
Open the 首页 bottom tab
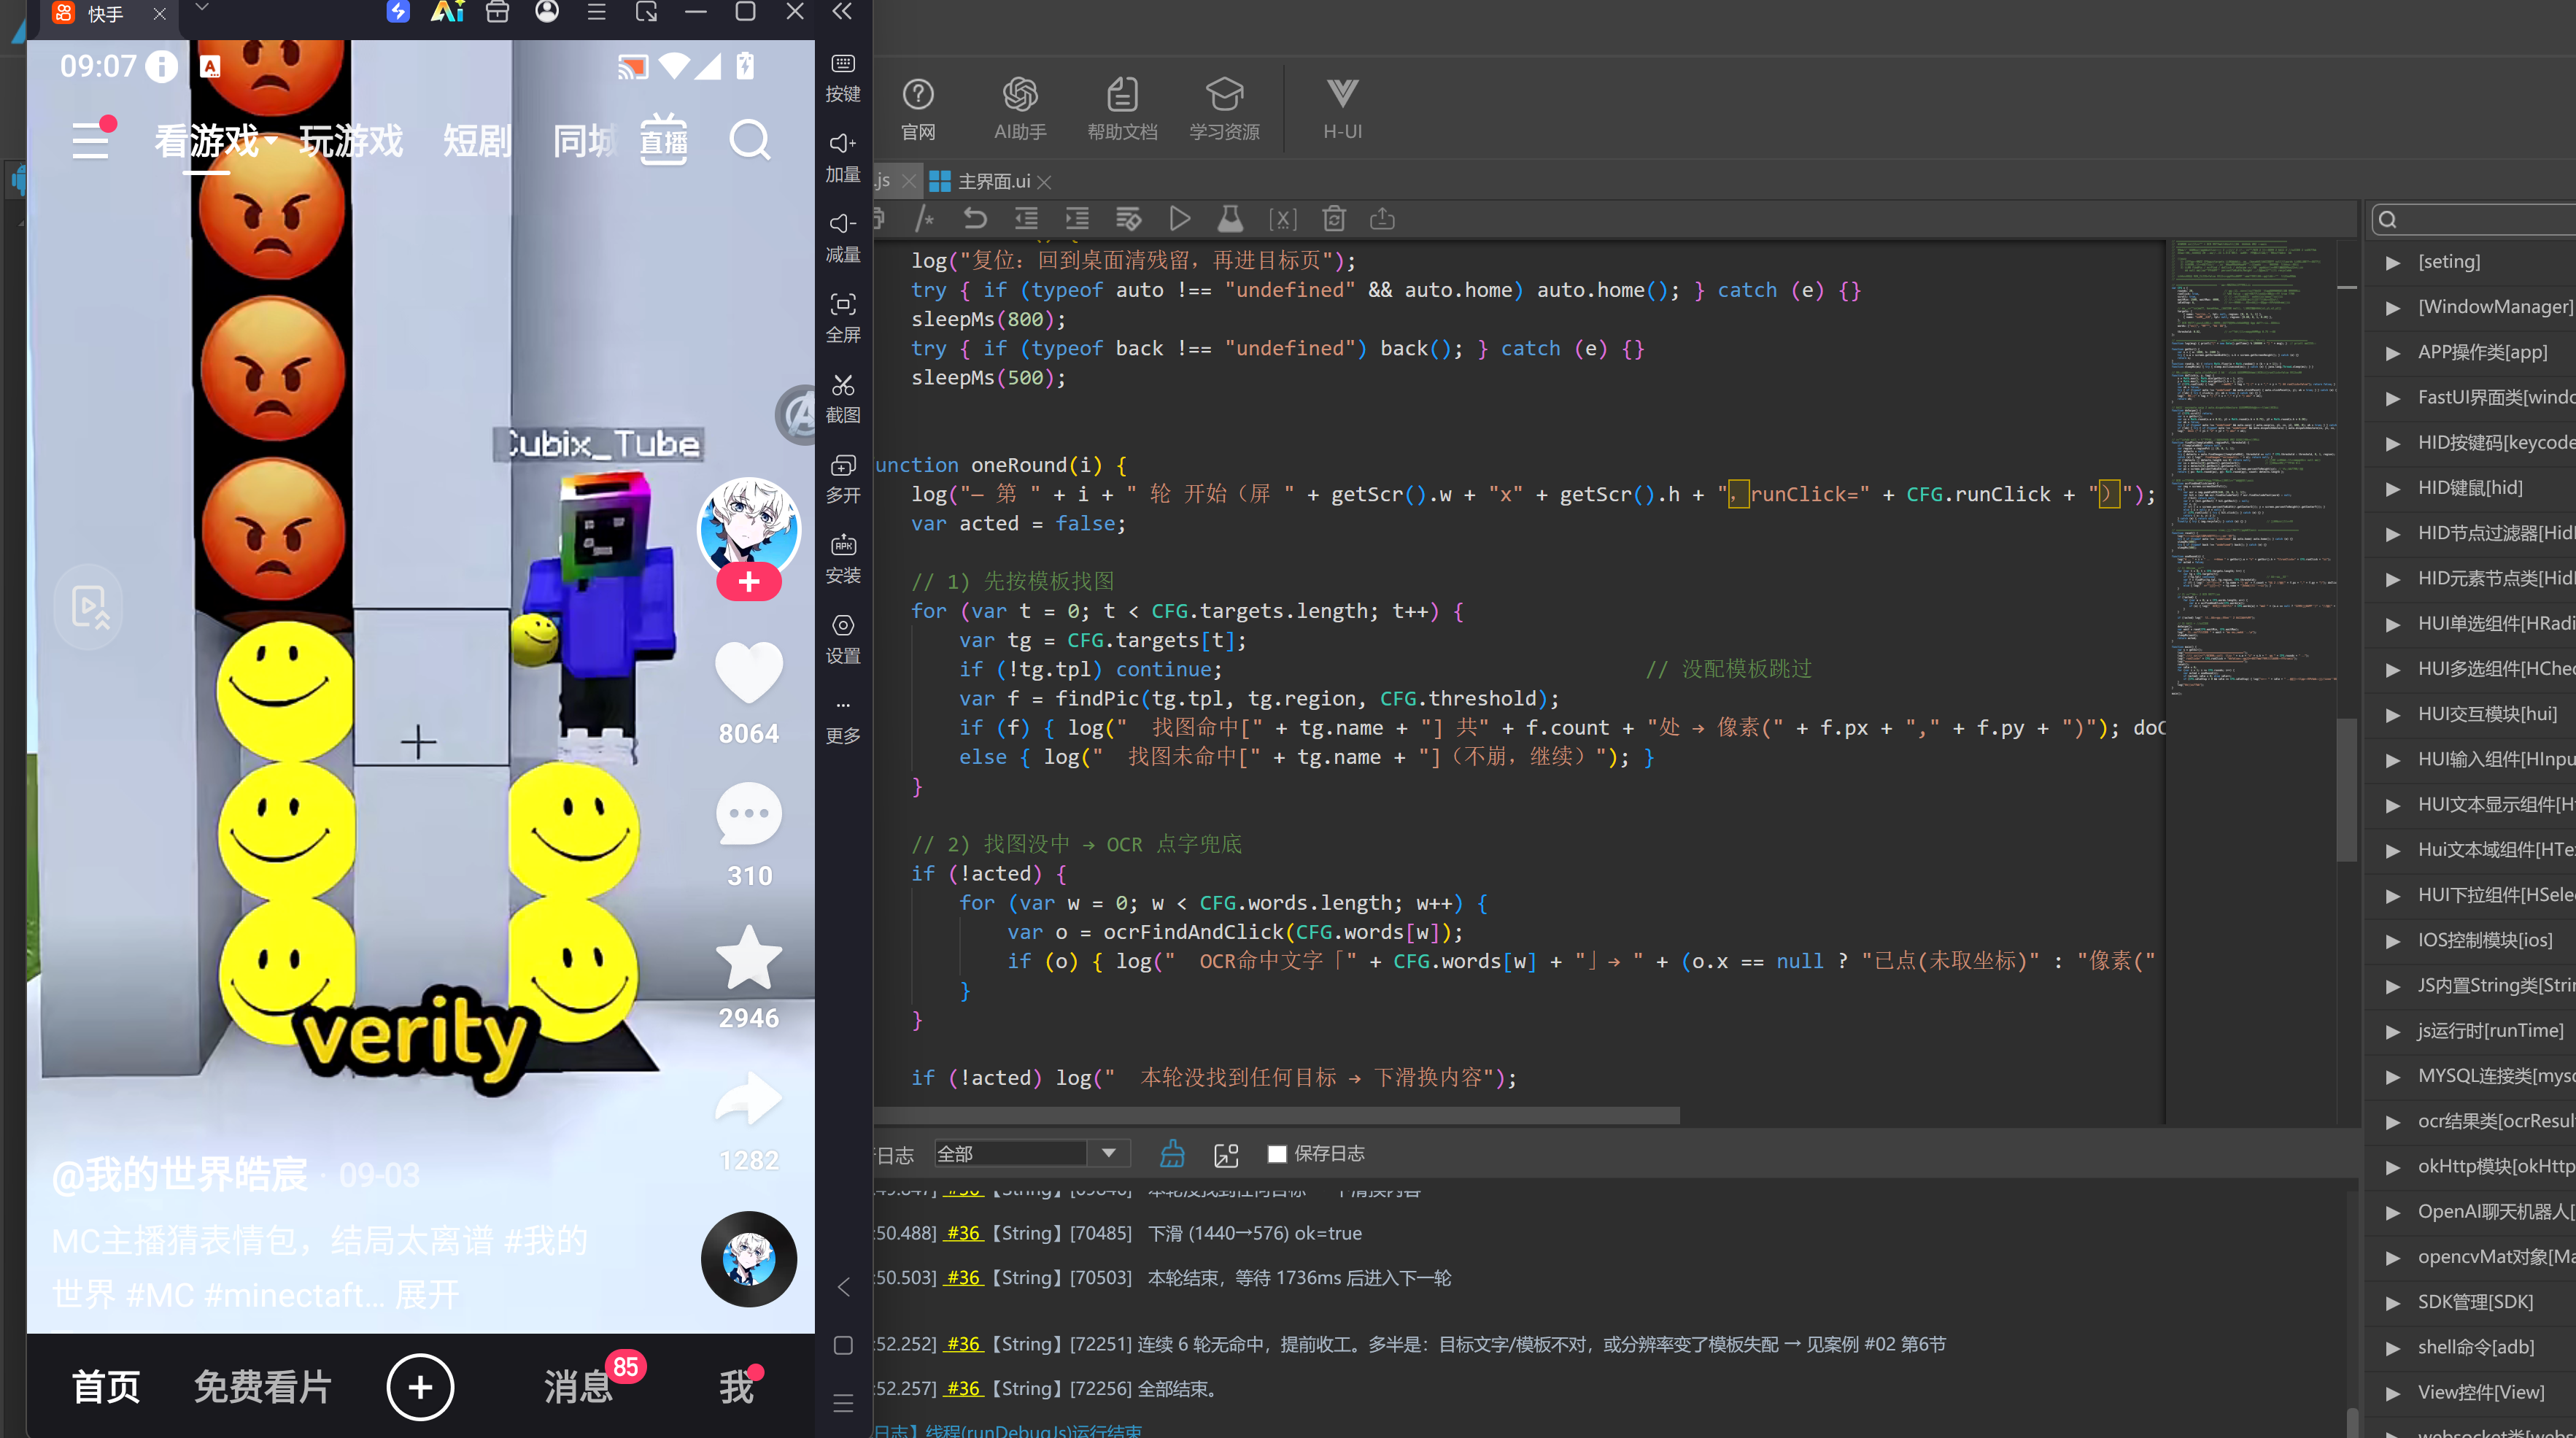point(106,1386)
